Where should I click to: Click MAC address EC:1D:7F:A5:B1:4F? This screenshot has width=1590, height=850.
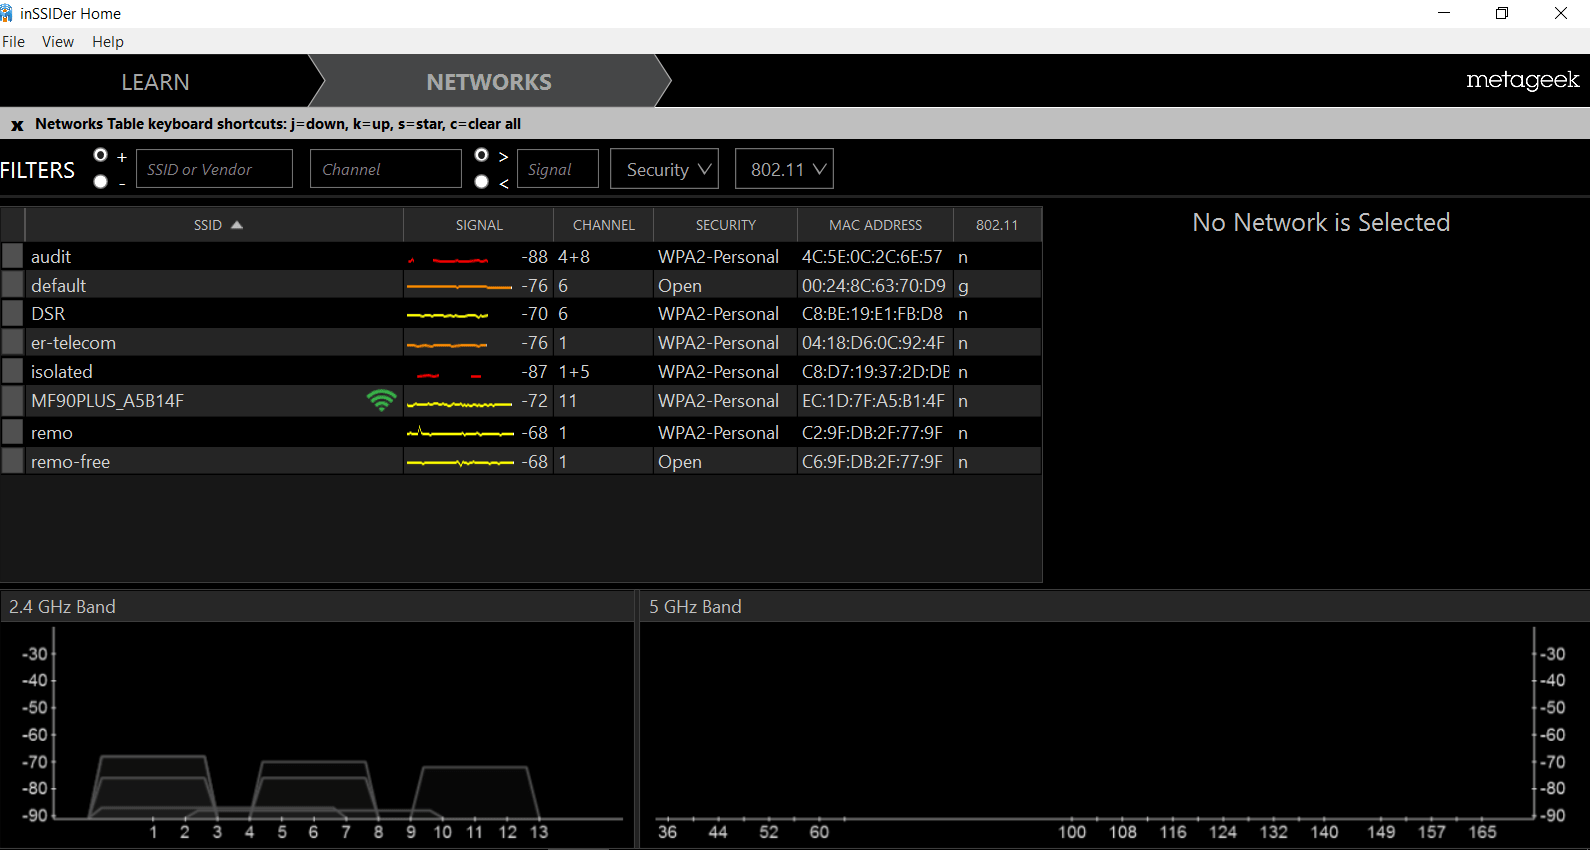(873, 401)
